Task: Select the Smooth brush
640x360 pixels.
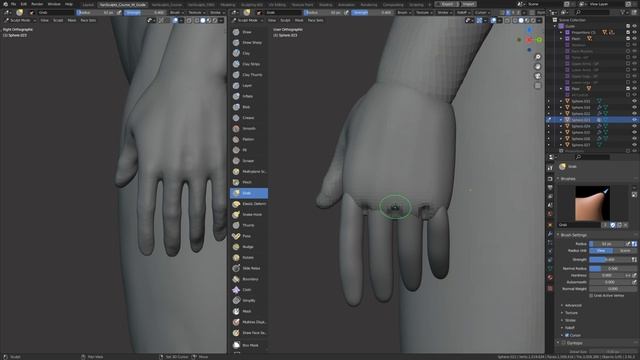Action: (x=249, y=129)
